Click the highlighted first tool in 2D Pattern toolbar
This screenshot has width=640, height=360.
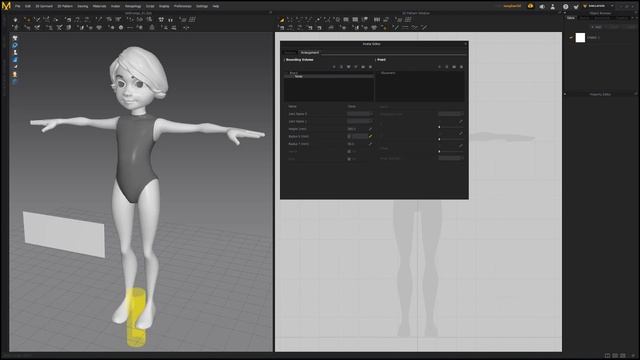coord(282,20)
